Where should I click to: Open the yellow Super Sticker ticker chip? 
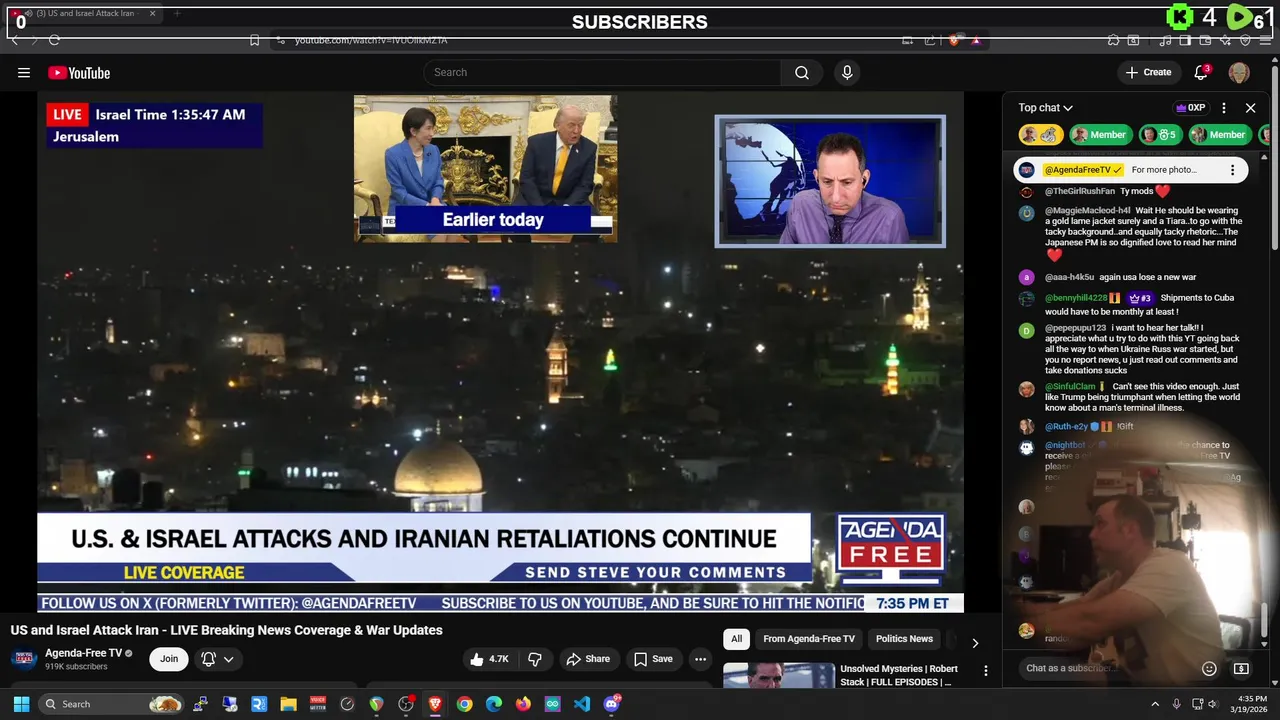[x=1040, y=134]
